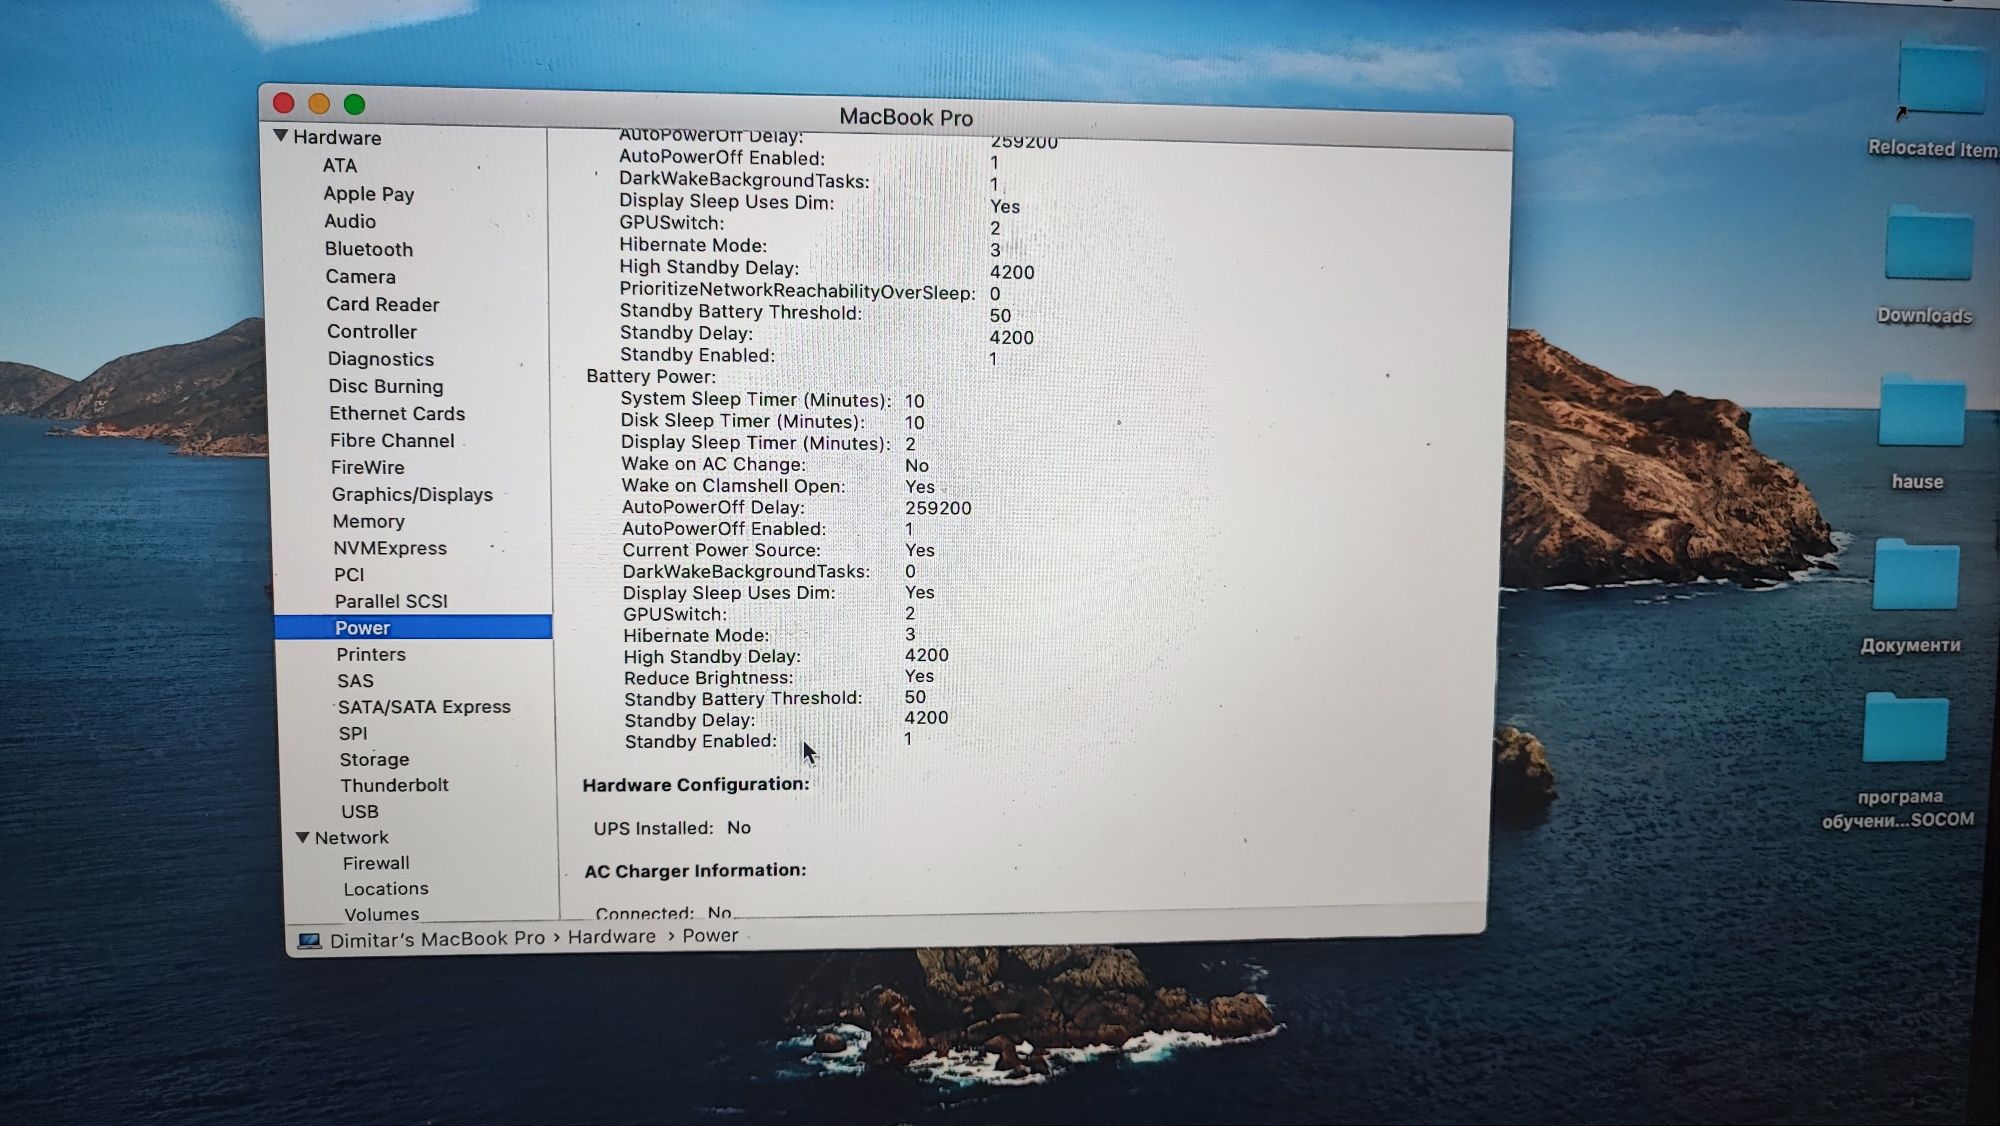Open Graphics/Displays information
This screenshot has width=2000, height=1126.
[412, 494]
